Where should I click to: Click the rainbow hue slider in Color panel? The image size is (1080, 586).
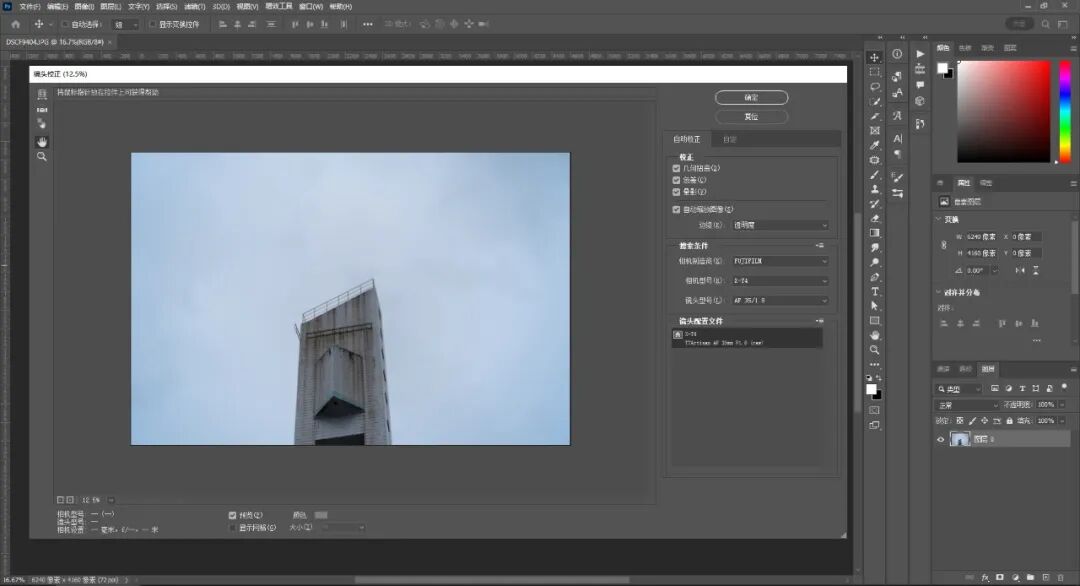pyautogui.click(x=1064, y=111)
